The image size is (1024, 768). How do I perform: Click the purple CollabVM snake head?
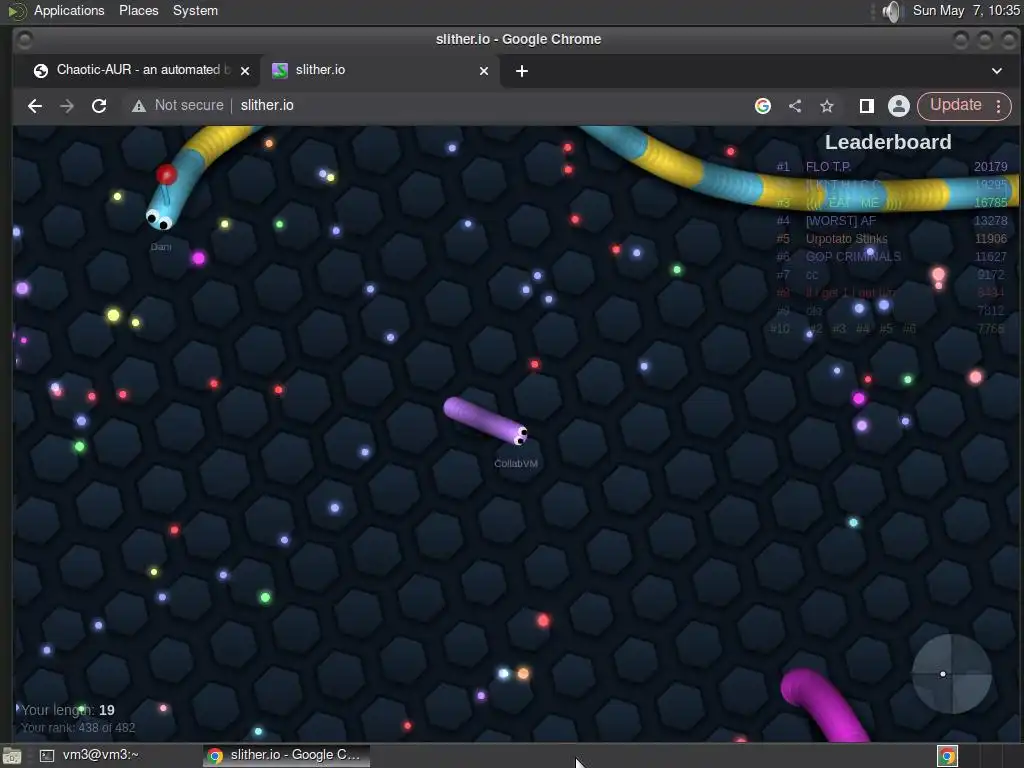click(519, 434)
